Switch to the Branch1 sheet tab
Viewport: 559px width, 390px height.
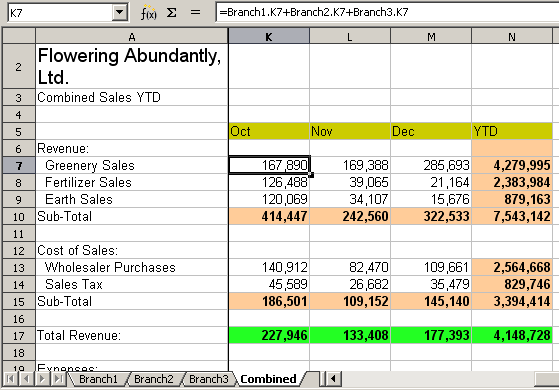coord(98,379)
